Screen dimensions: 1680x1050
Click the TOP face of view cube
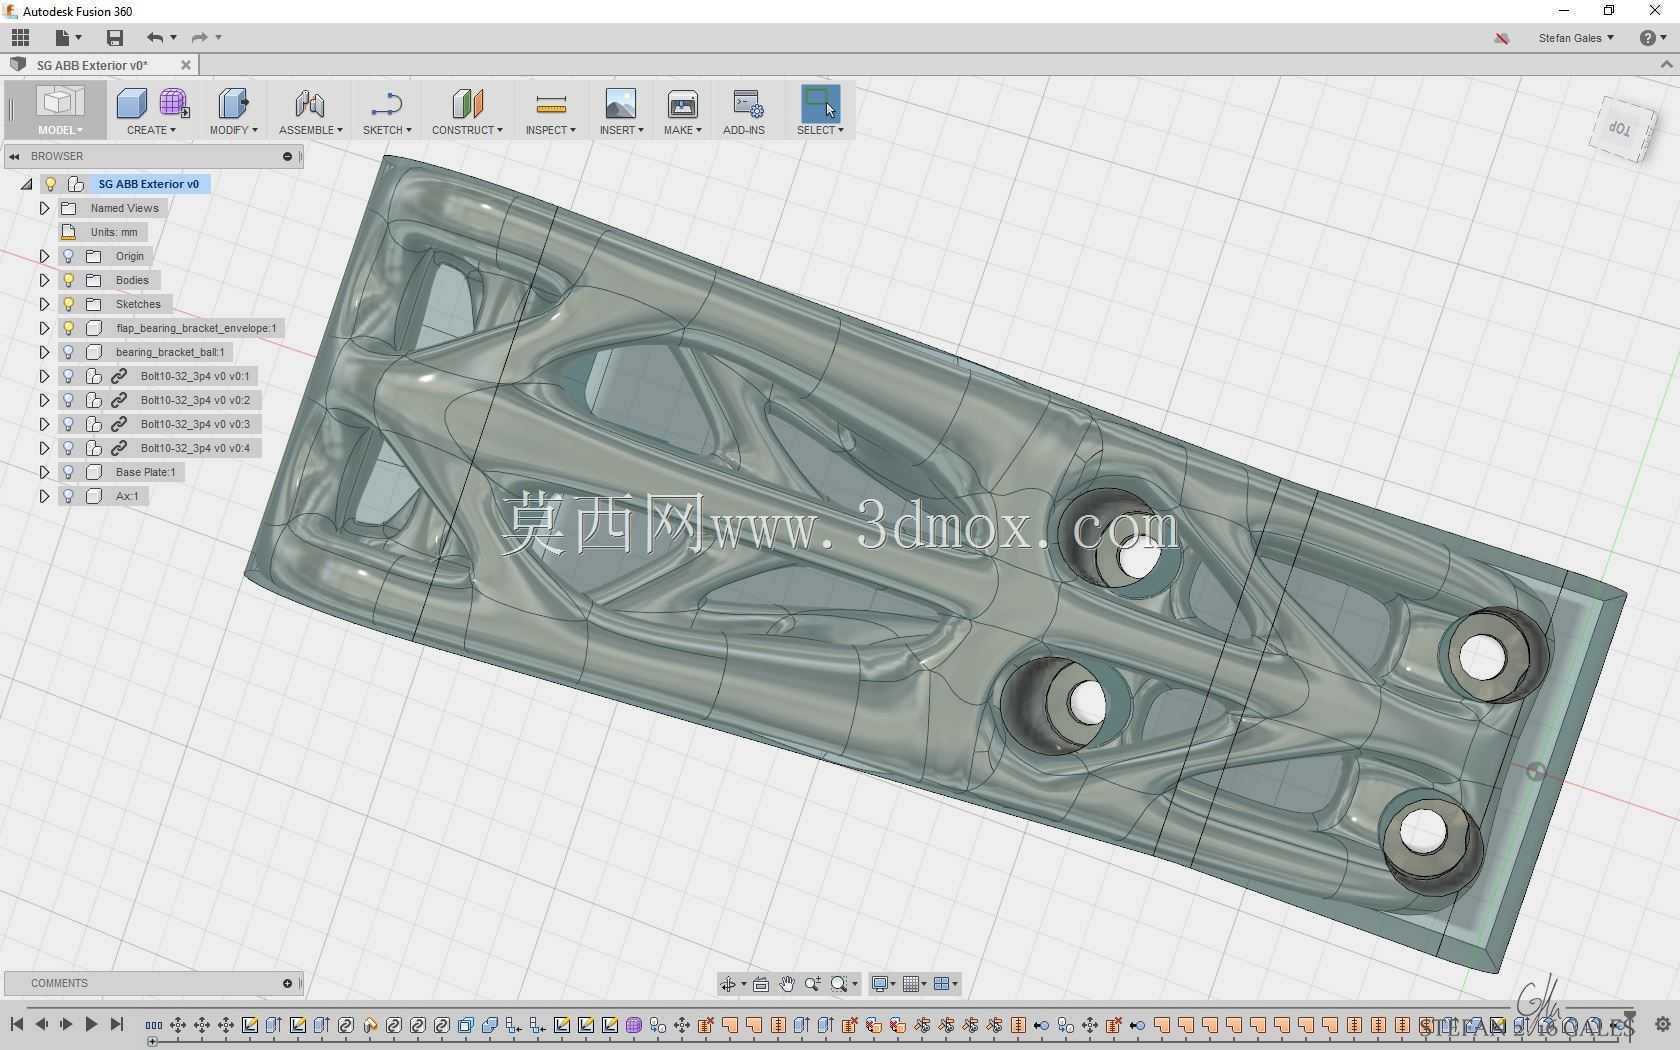(1620, 129)
